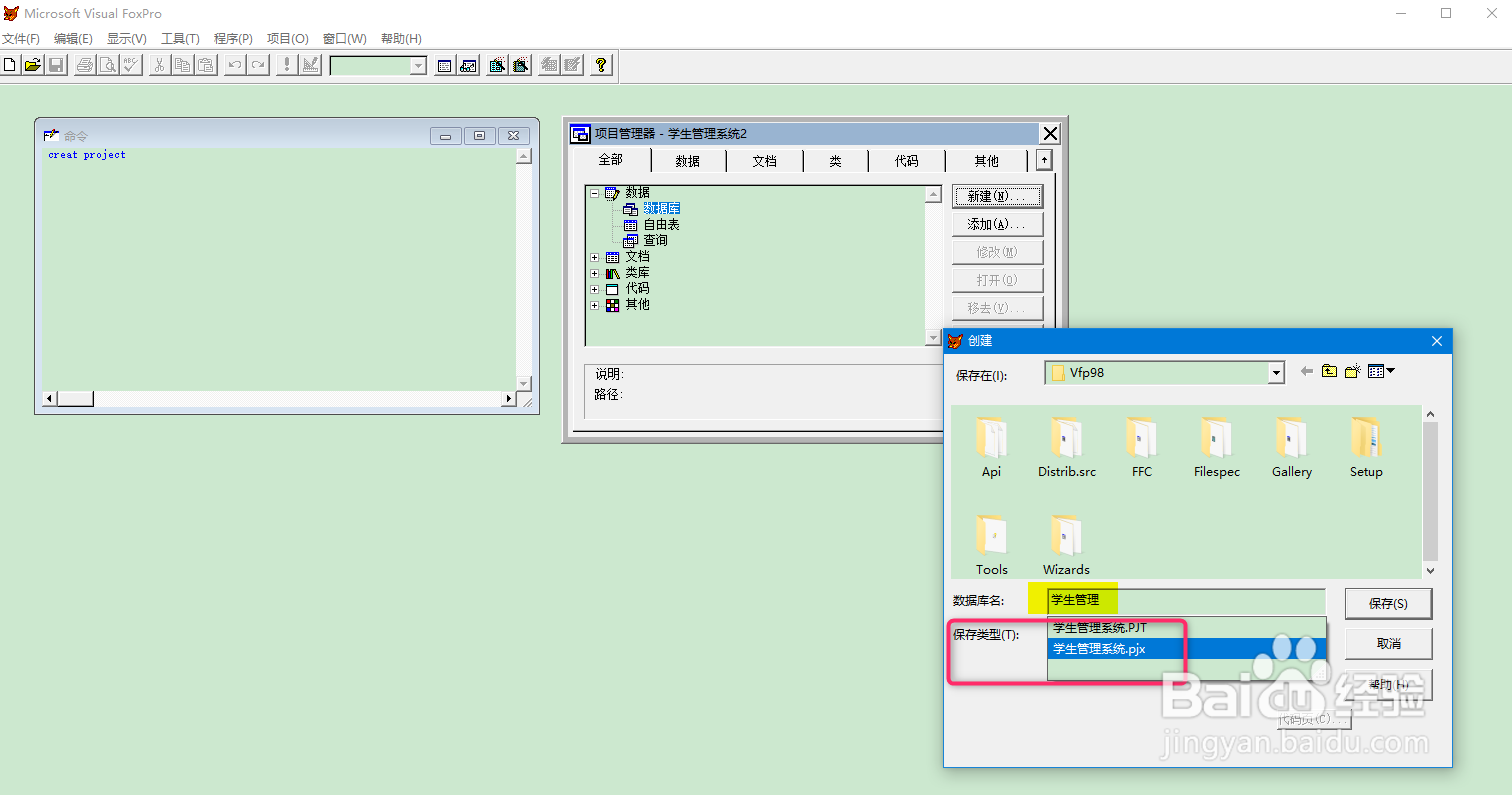Click the 取消 button in the 创建 dialog
Screen dimensions: 1512x795
(1388, 643)
